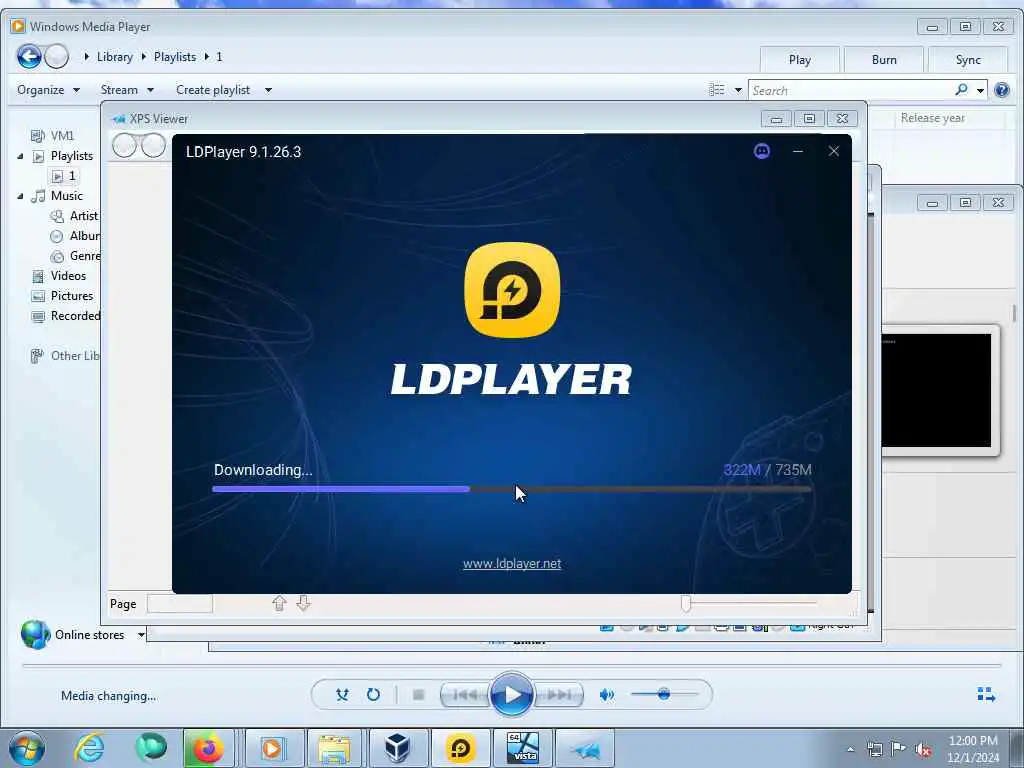1024x768 pixels.
Task: Expand the search options dropdown arrow
Action: [980, 91]
